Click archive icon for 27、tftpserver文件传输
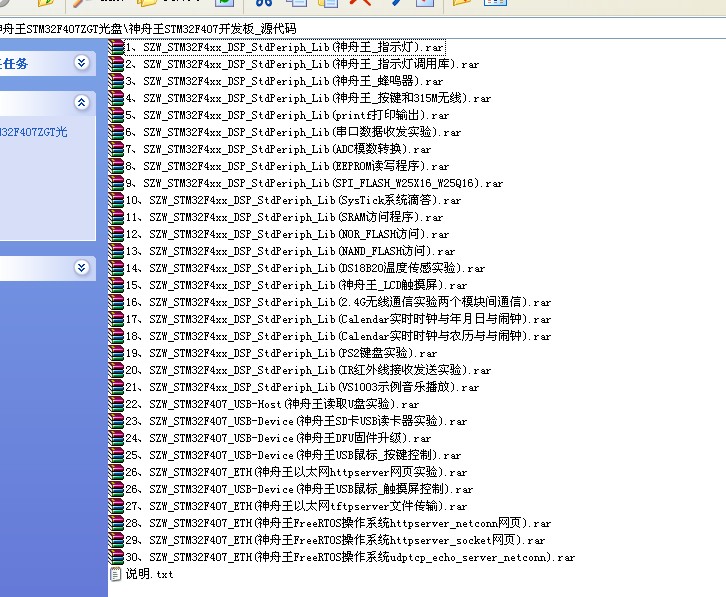 coord(116,506)
